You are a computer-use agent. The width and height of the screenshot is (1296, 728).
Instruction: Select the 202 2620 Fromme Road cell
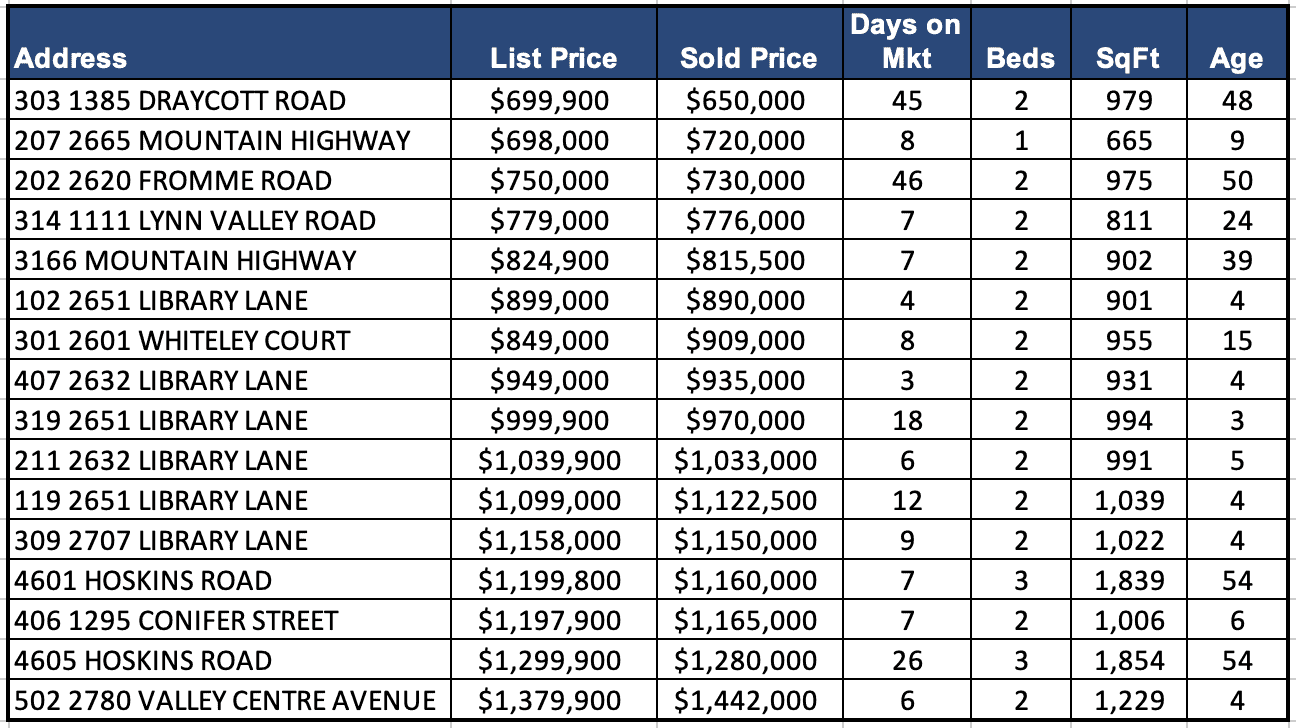173,181
